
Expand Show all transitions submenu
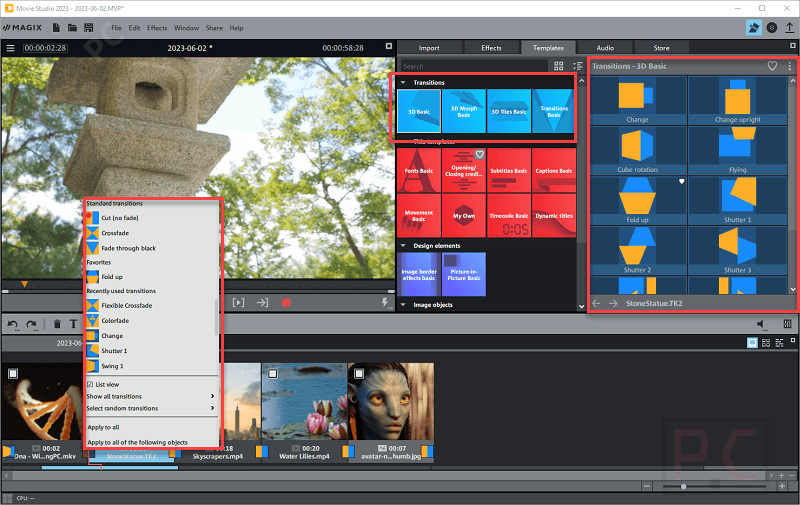[151, 396]
